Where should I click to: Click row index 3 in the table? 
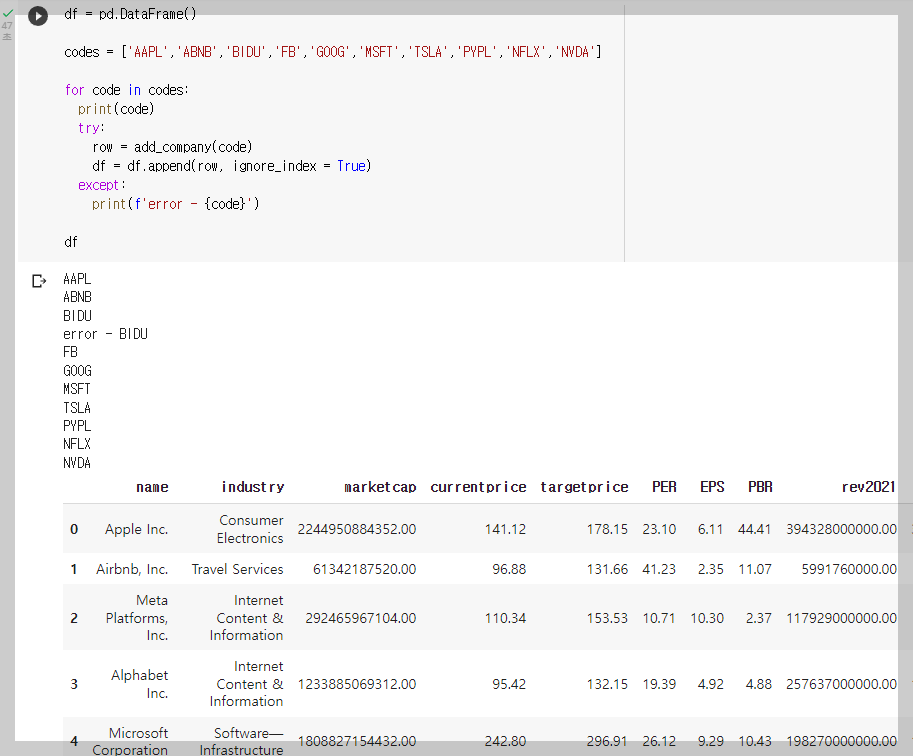74,684
